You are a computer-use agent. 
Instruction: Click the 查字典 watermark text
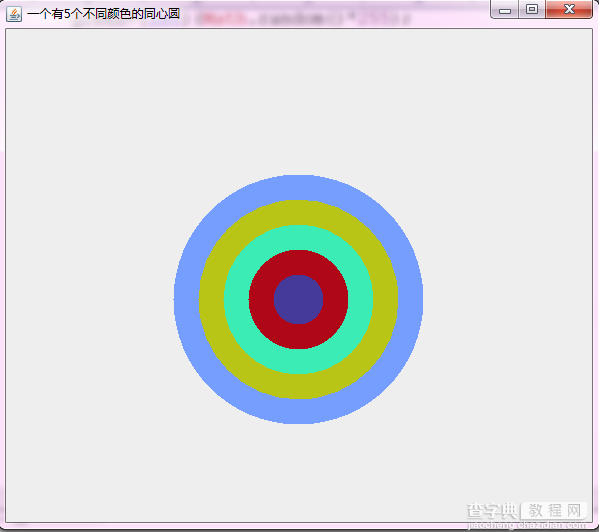coord(492,510)
